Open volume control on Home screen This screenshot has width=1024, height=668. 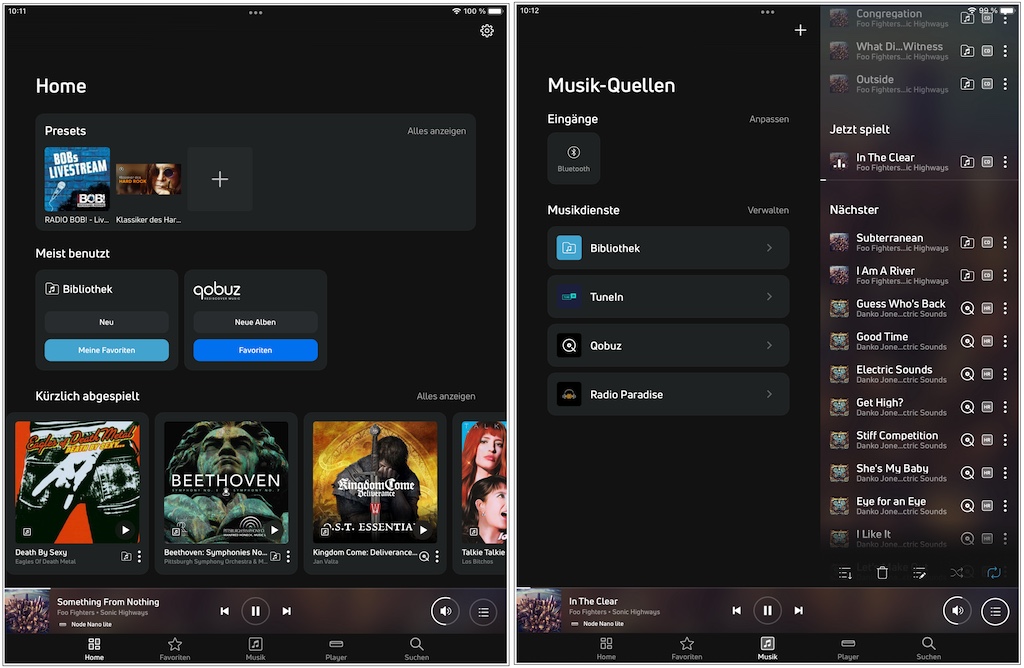445,611
